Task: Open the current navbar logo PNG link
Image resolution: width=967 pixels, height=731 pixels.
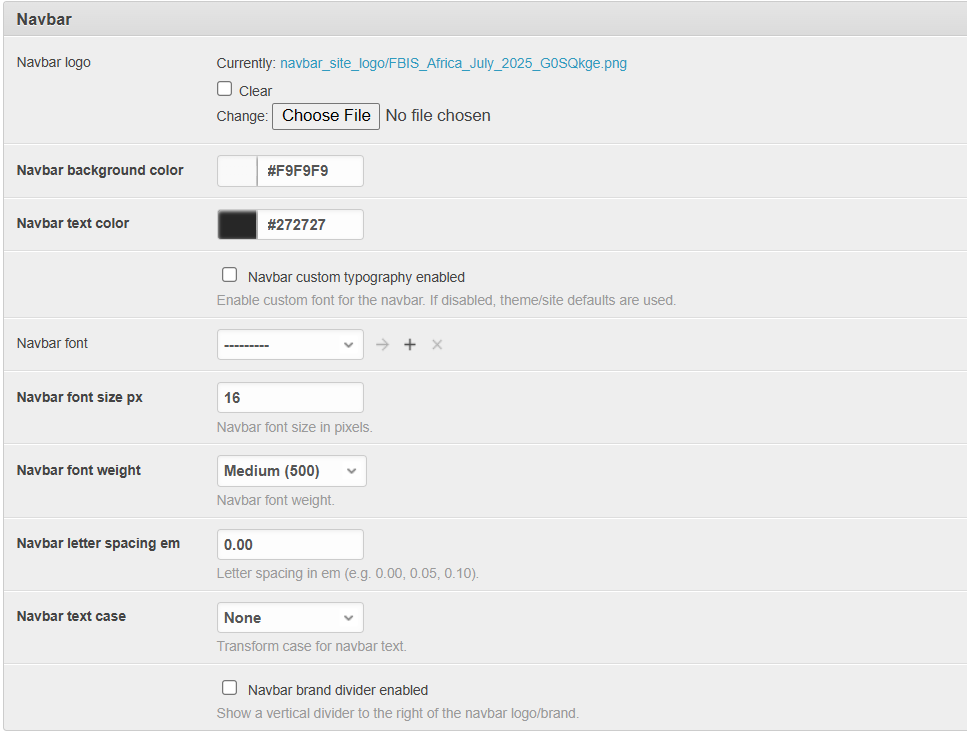Action: point(453,63)
